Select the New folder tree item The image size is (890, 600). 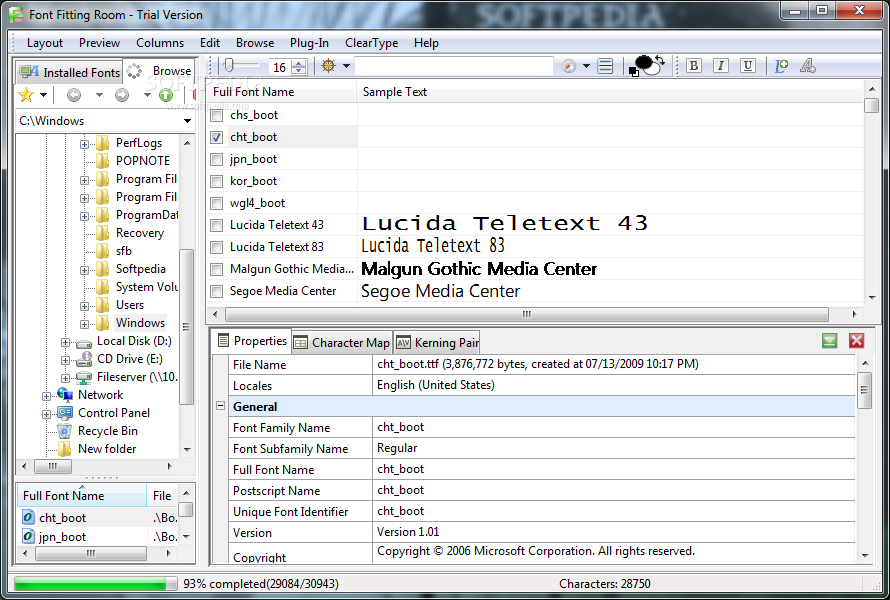click(x=107, y=449)
